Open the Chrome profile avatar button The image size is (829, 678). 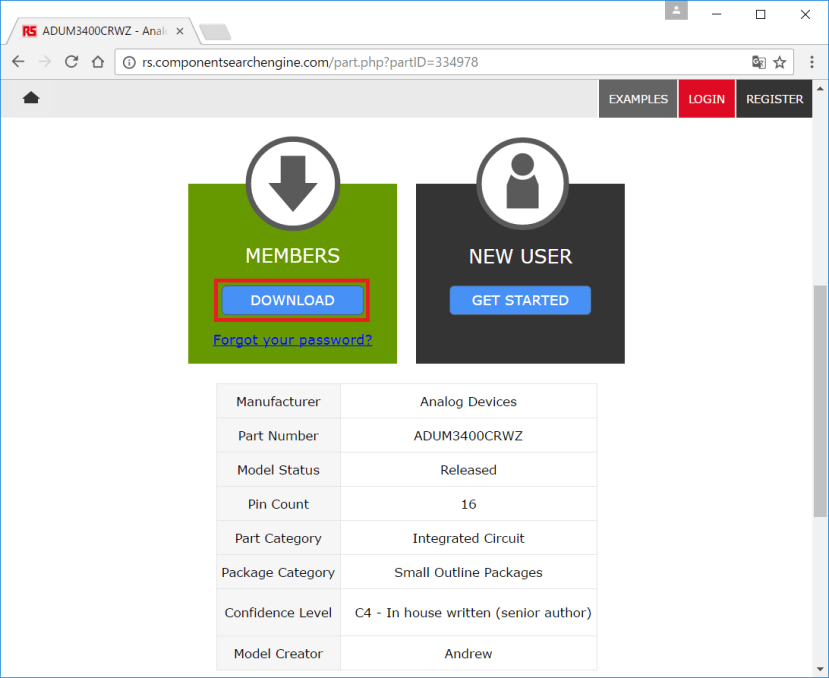(x=676, y=11)
